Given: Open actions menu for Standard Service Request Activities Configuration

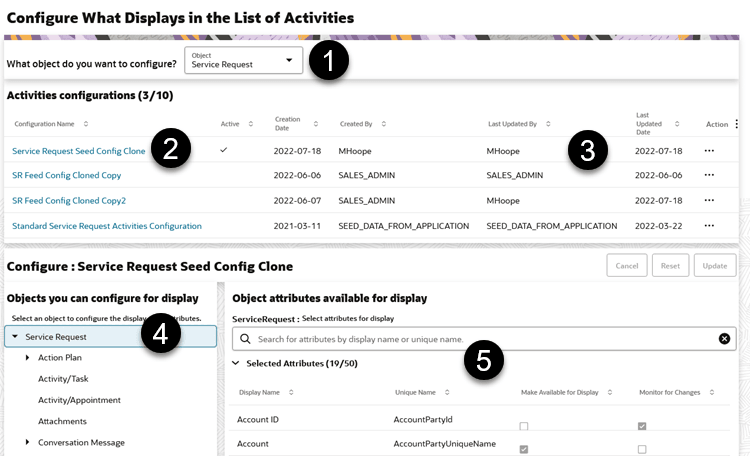Looking at the screenshot, I should (710, 226).
